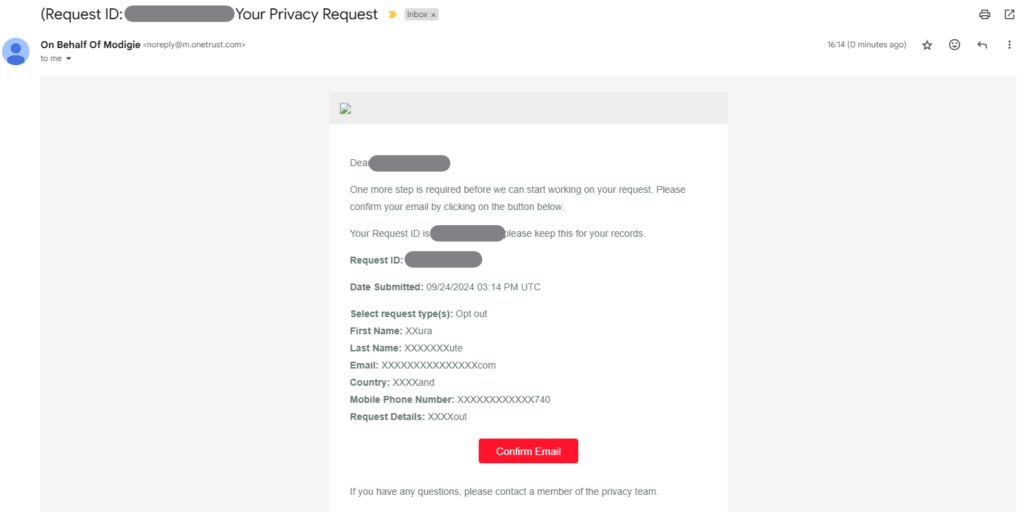
Task: Click the masked Mobile Phone Number value
Action: (x=503, y=400)
